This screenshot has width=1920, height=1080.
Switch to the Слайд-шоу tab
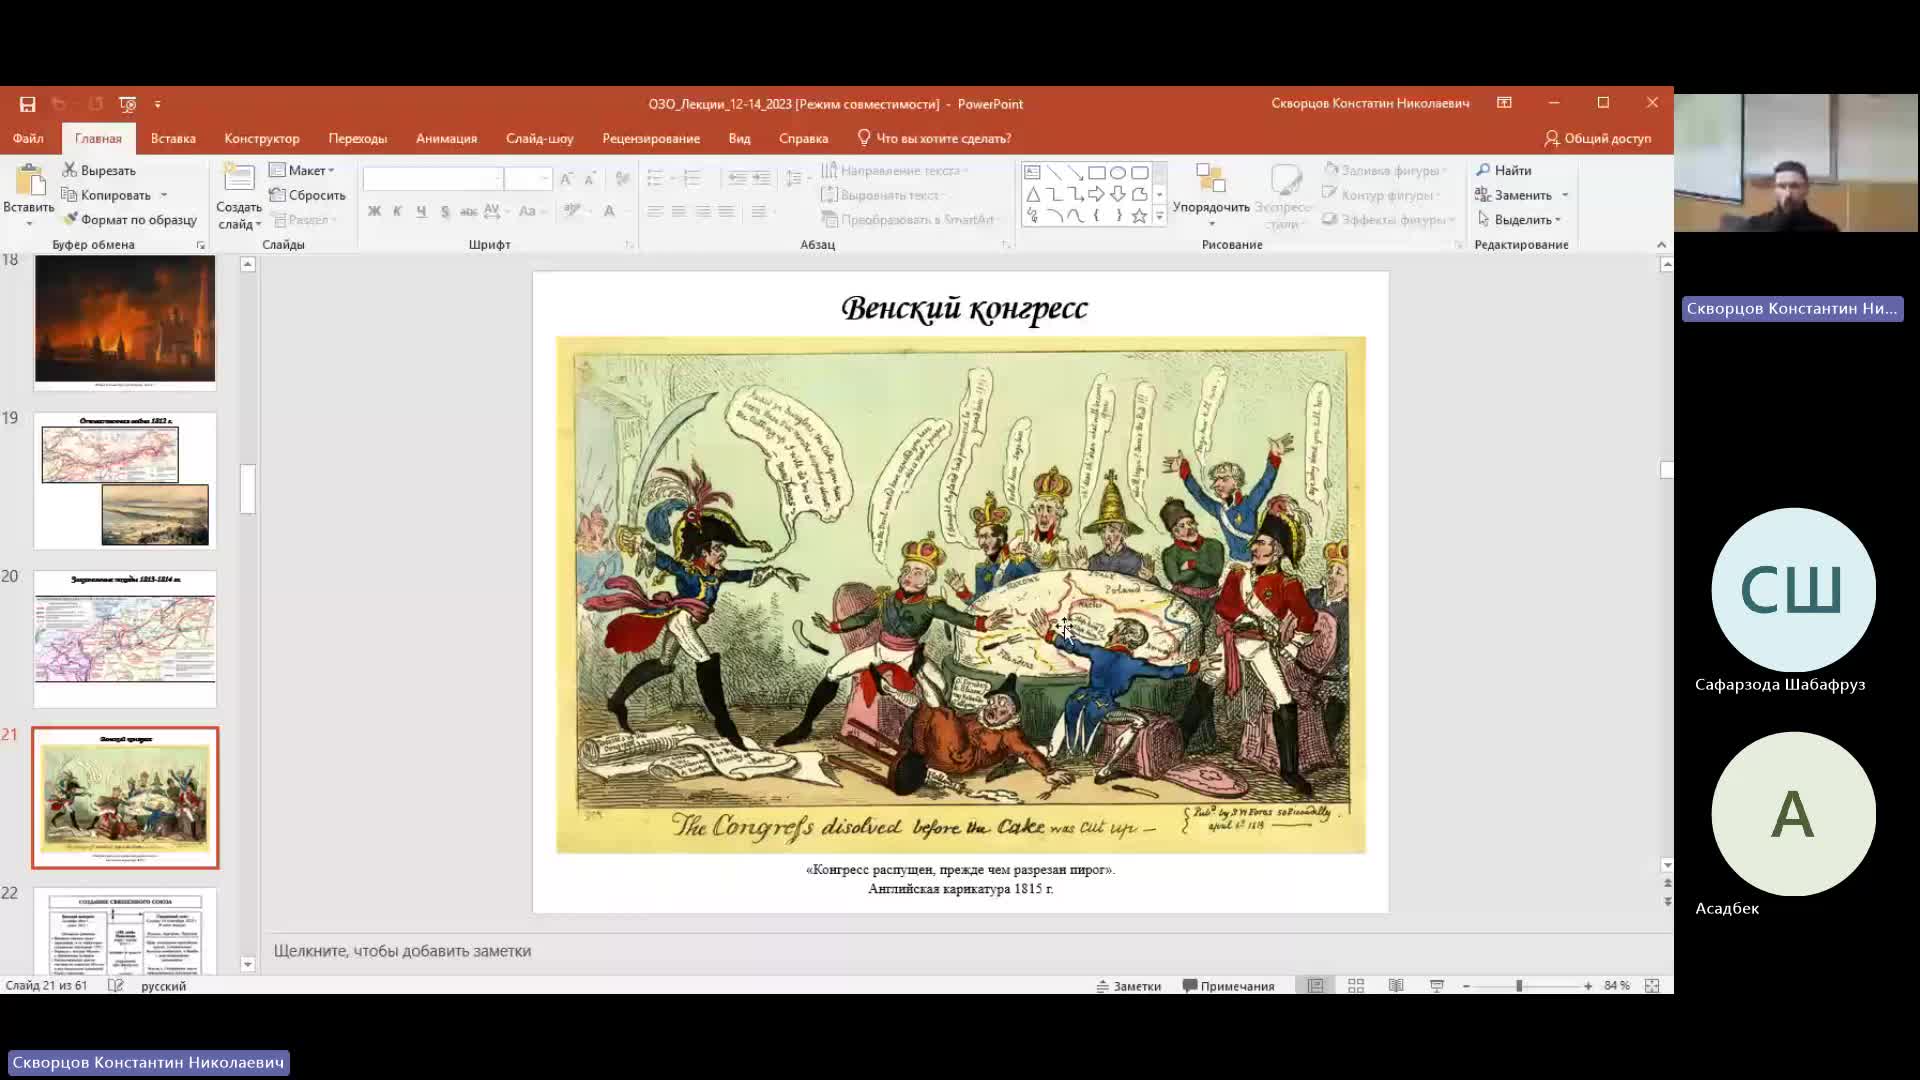pos(540,138)
